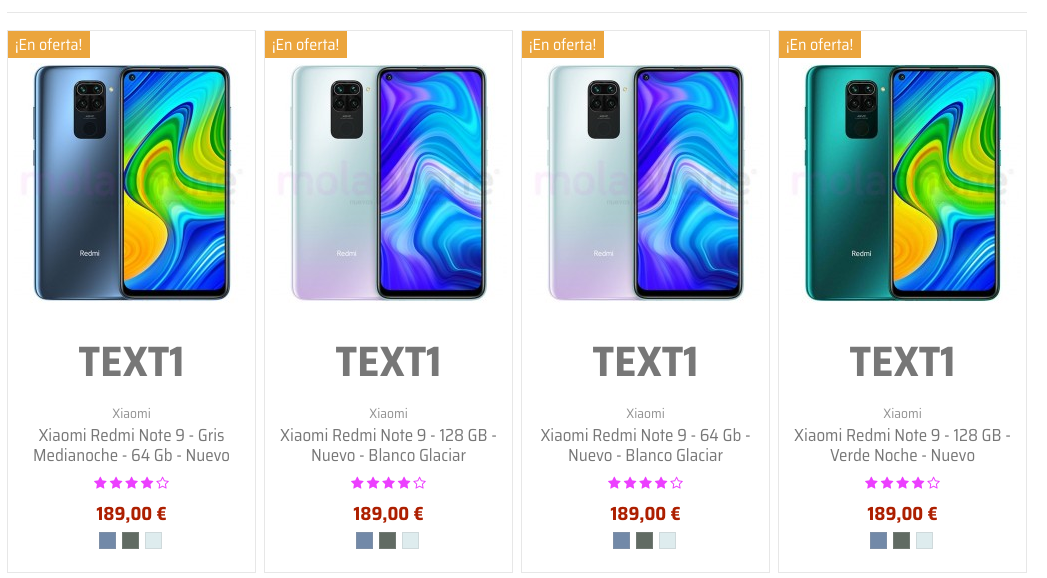This screenshot has height=578, width=1047.
Task: Open 128 GB Blanco Glaciar phone image
Action: (x=389, y=182)
